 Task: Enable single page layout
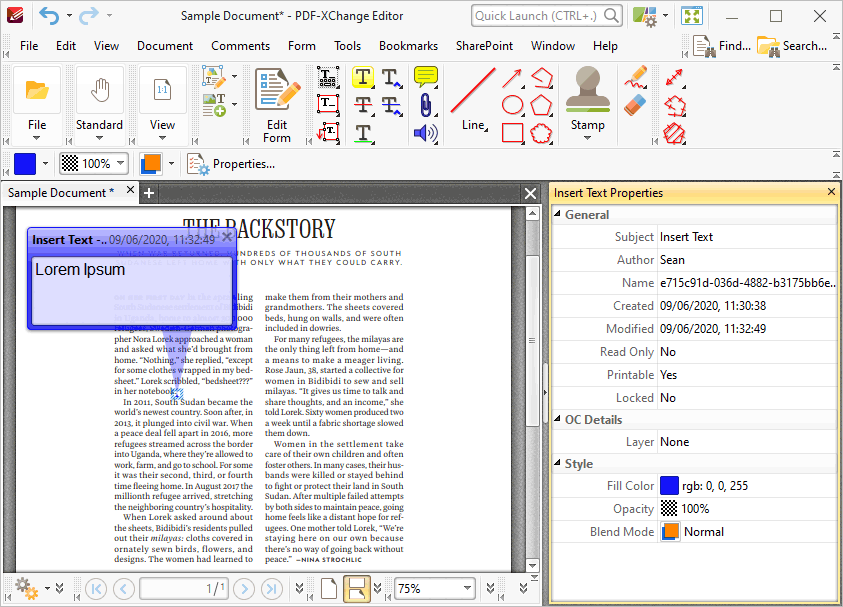click(x=328, y=589)
